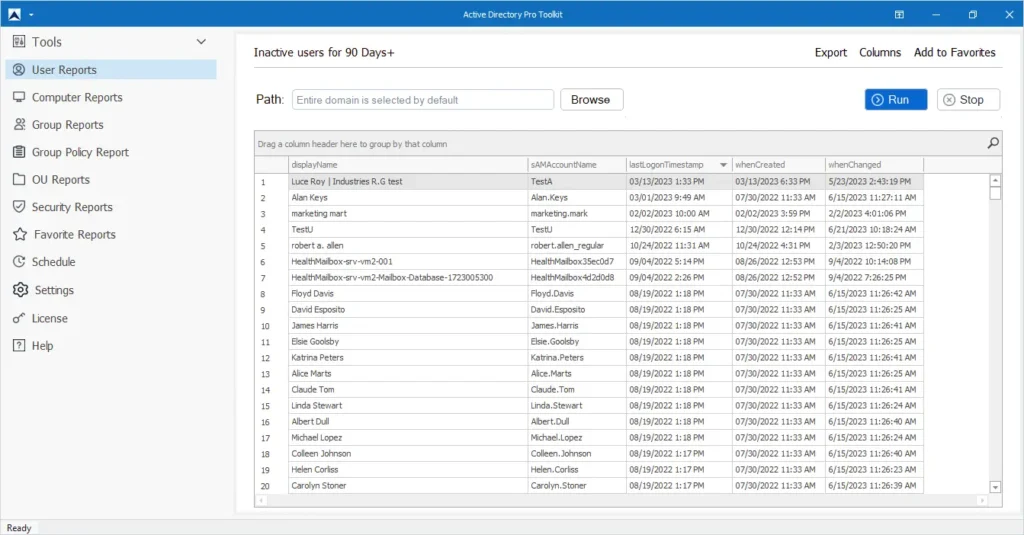The image size is (1024, 535).
Task: Select the Claude Tom display name
Action: pos(408,389)
